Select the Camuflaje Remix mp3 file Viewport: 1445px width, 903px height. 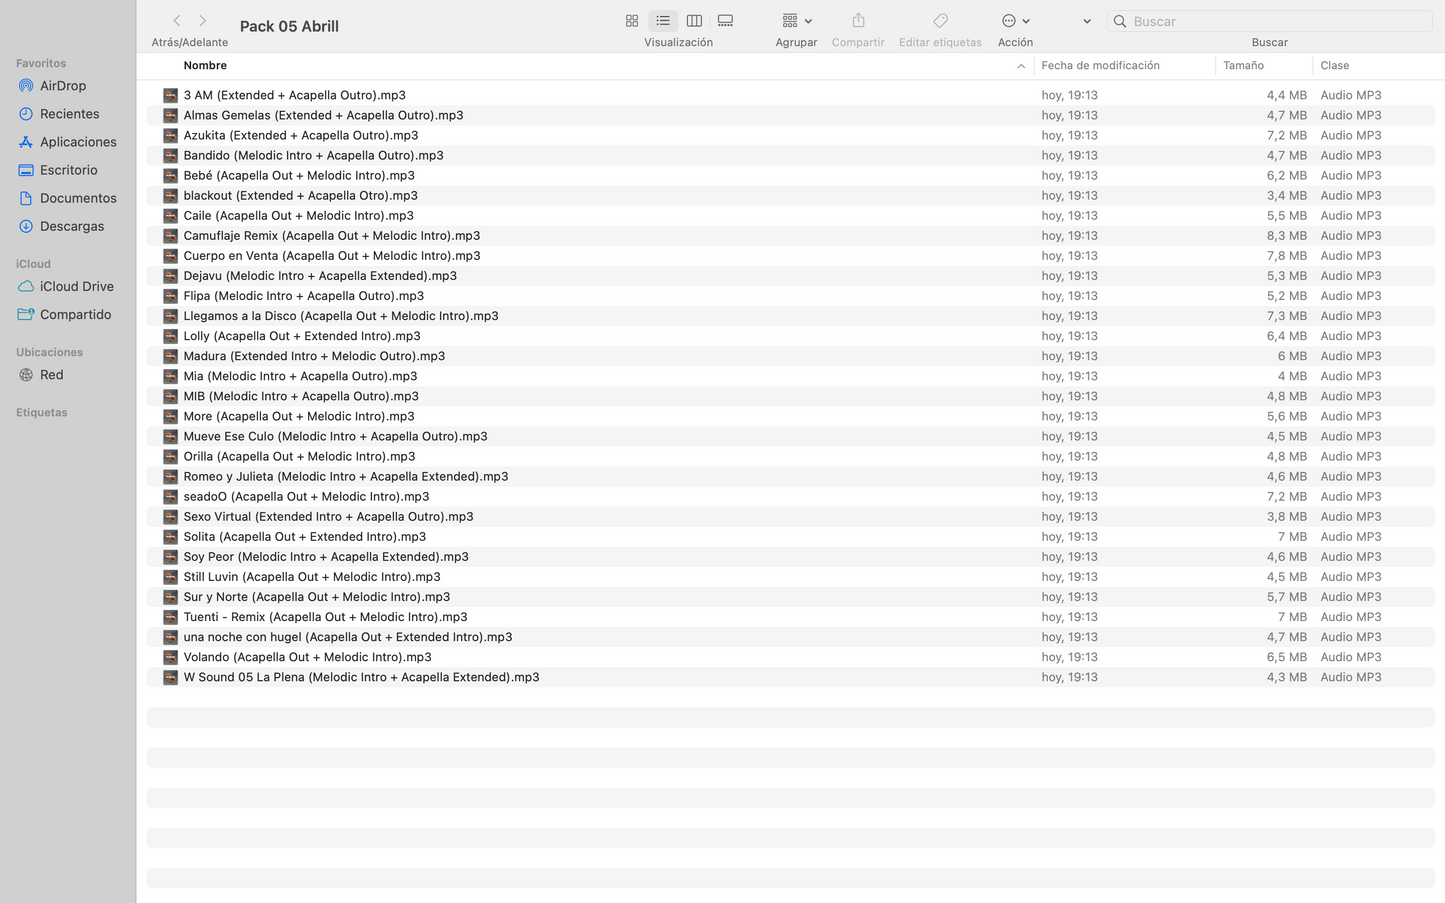pyautogui.click(x=331, y=236)
